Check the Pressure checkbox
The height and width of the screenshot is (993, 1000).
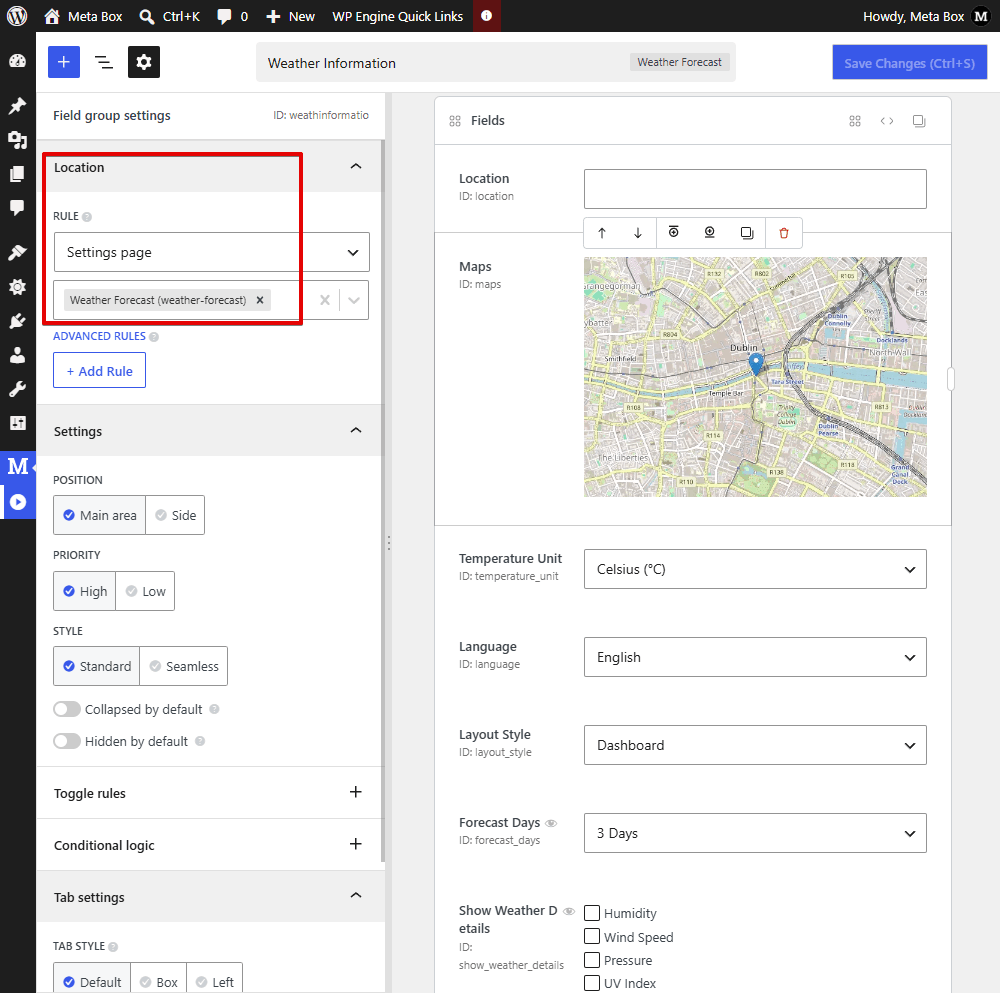592,960
